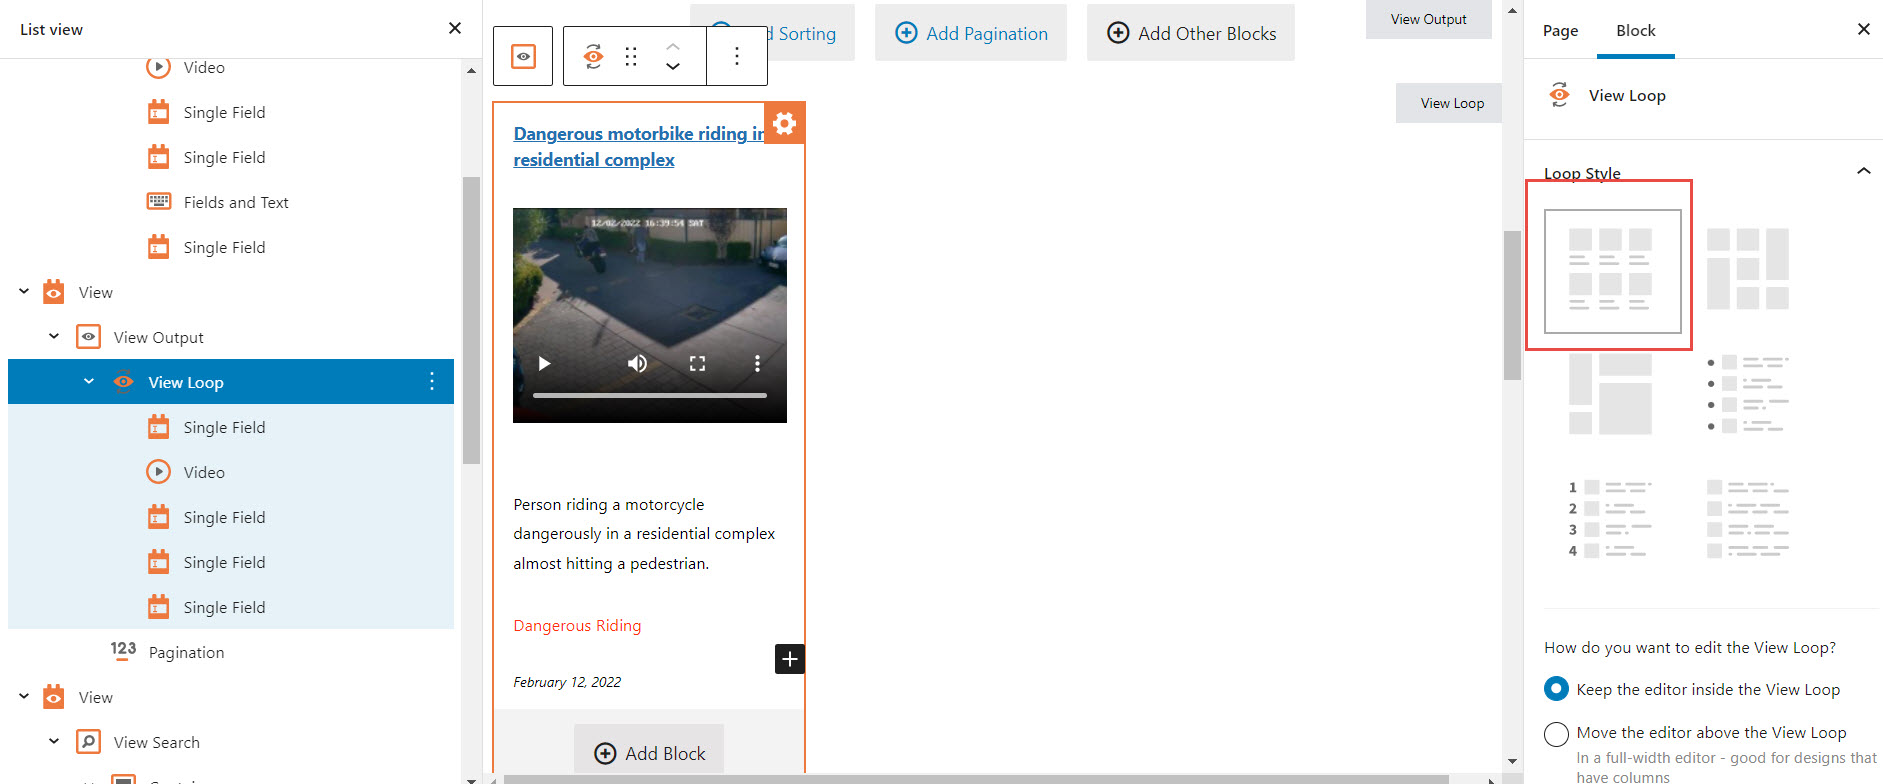Select the View Output parent block icon in toolbar
The image size is (1883, 784).
tap(523, 56)
